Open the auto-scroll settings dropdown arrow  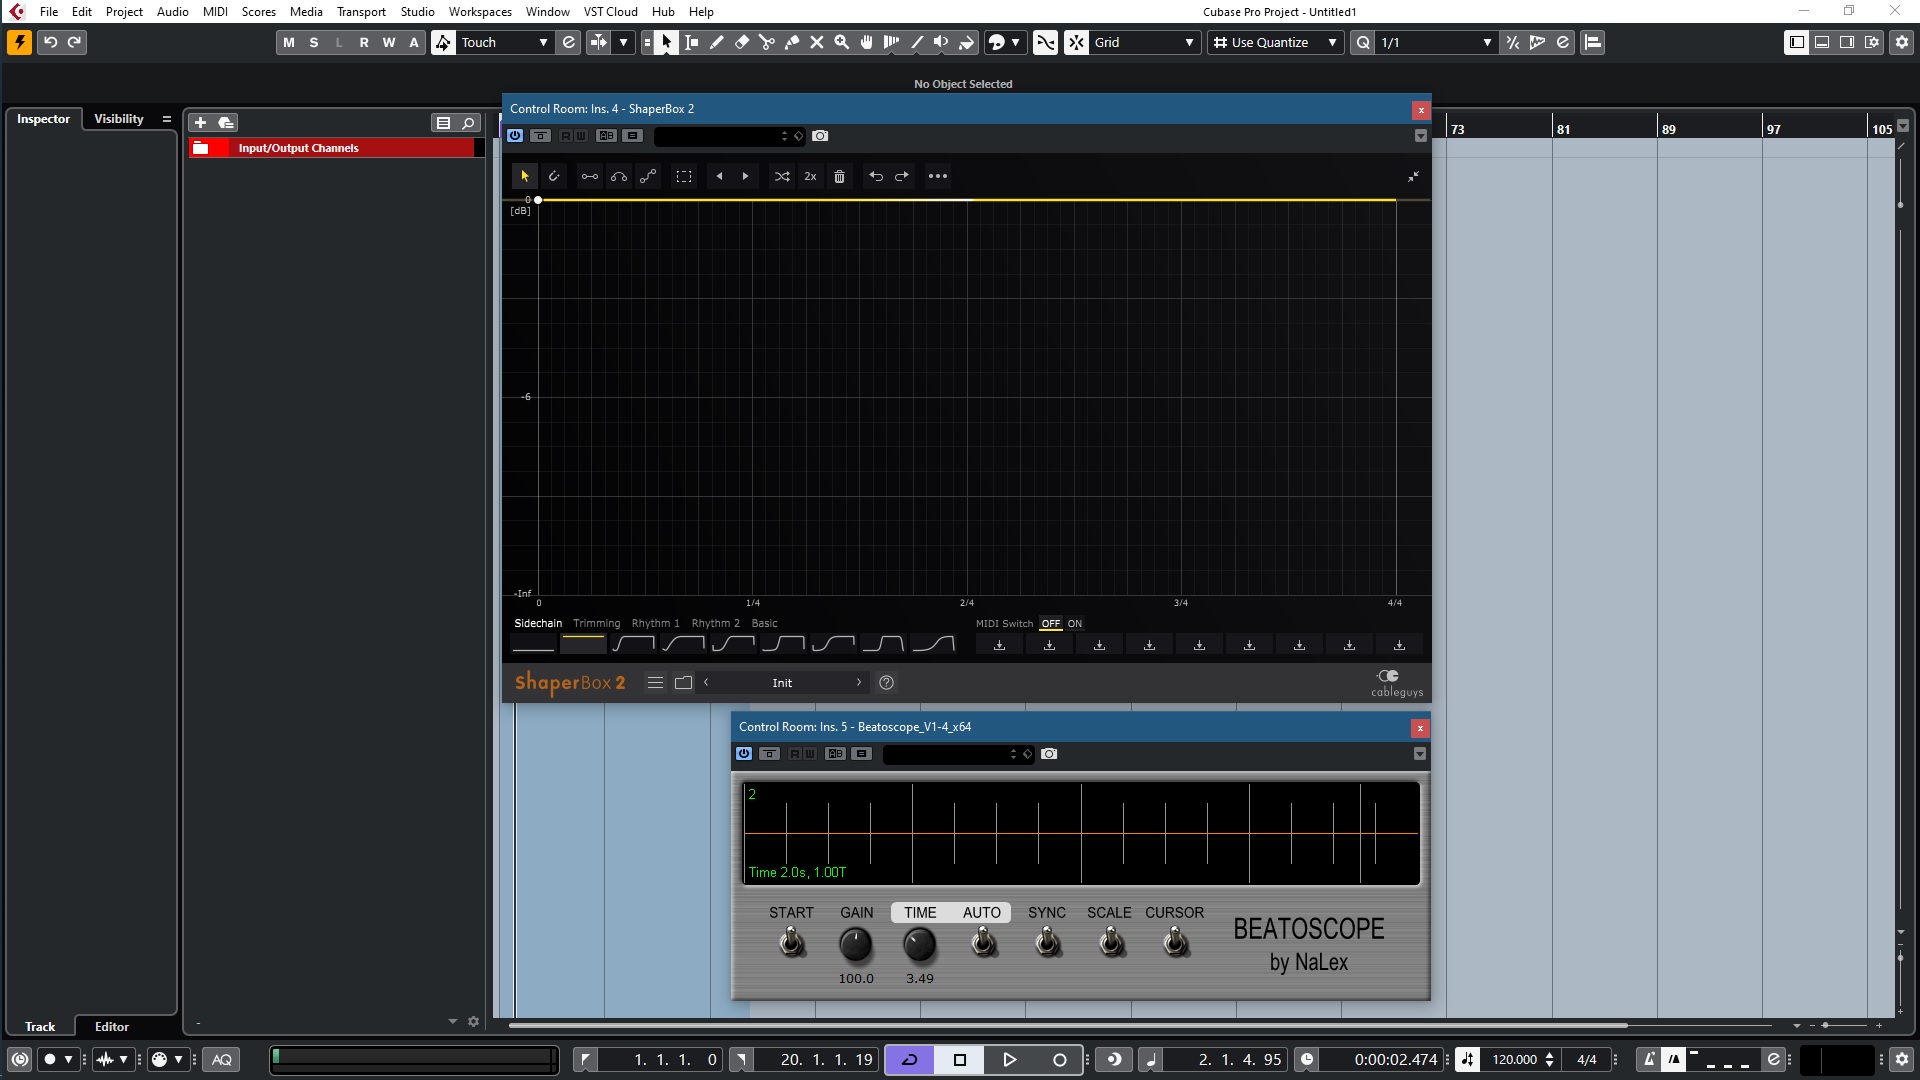623,42
